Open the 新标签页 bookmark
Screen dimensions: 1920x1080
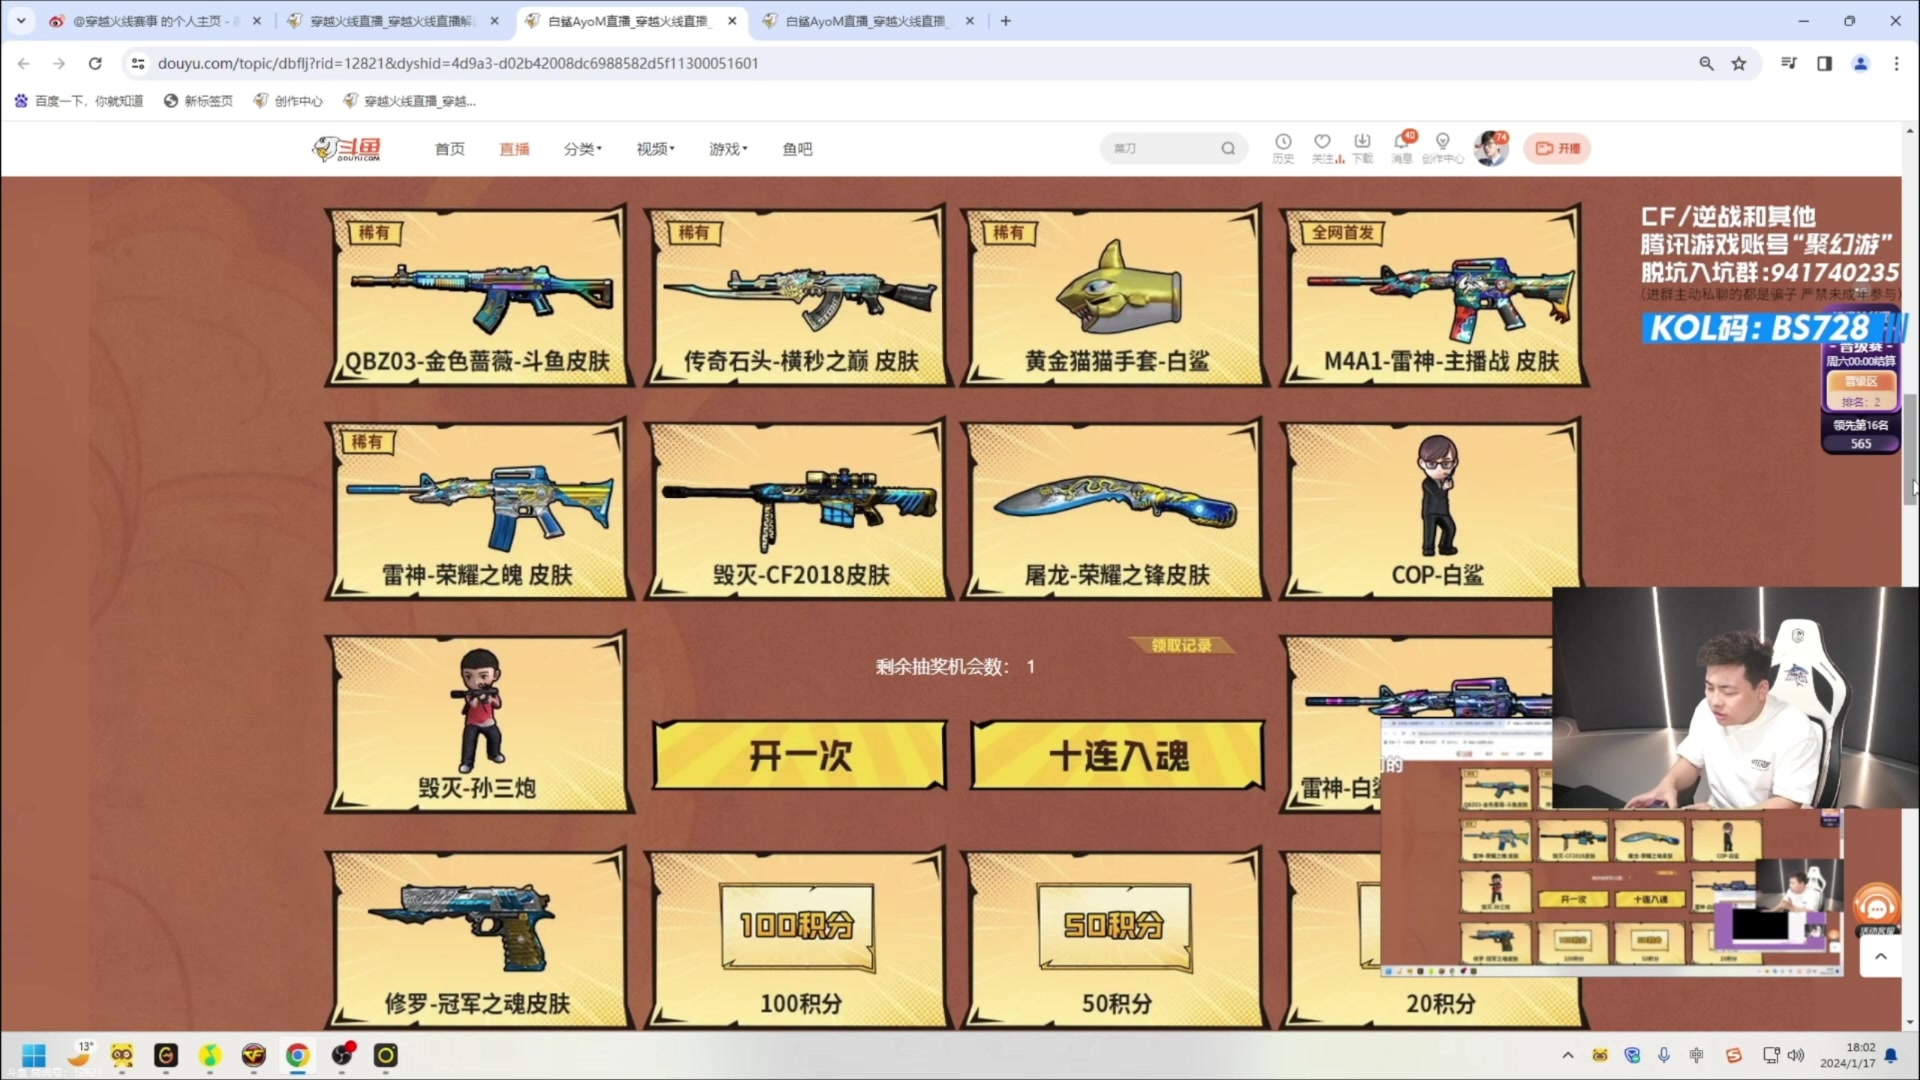(198, 101)
